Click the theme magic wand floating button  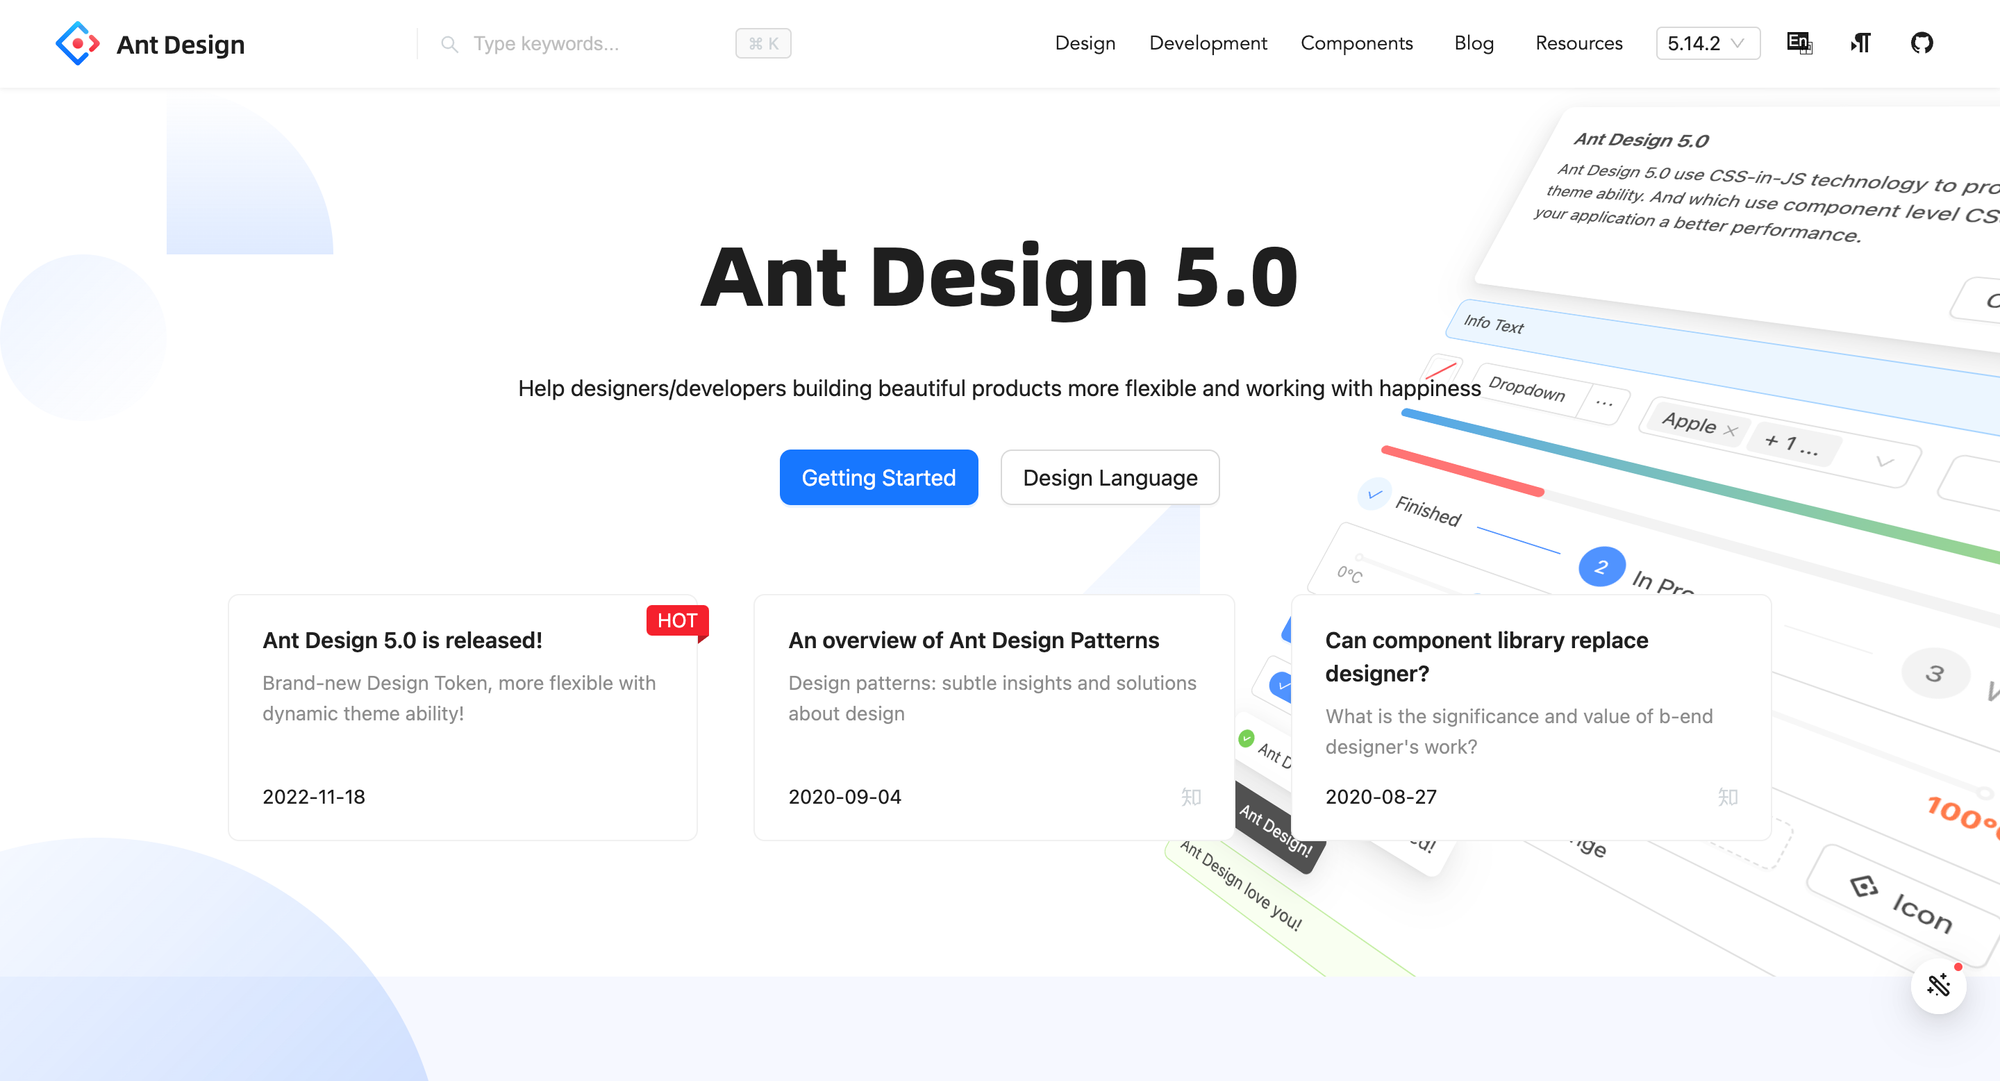tap(1938, 985)
